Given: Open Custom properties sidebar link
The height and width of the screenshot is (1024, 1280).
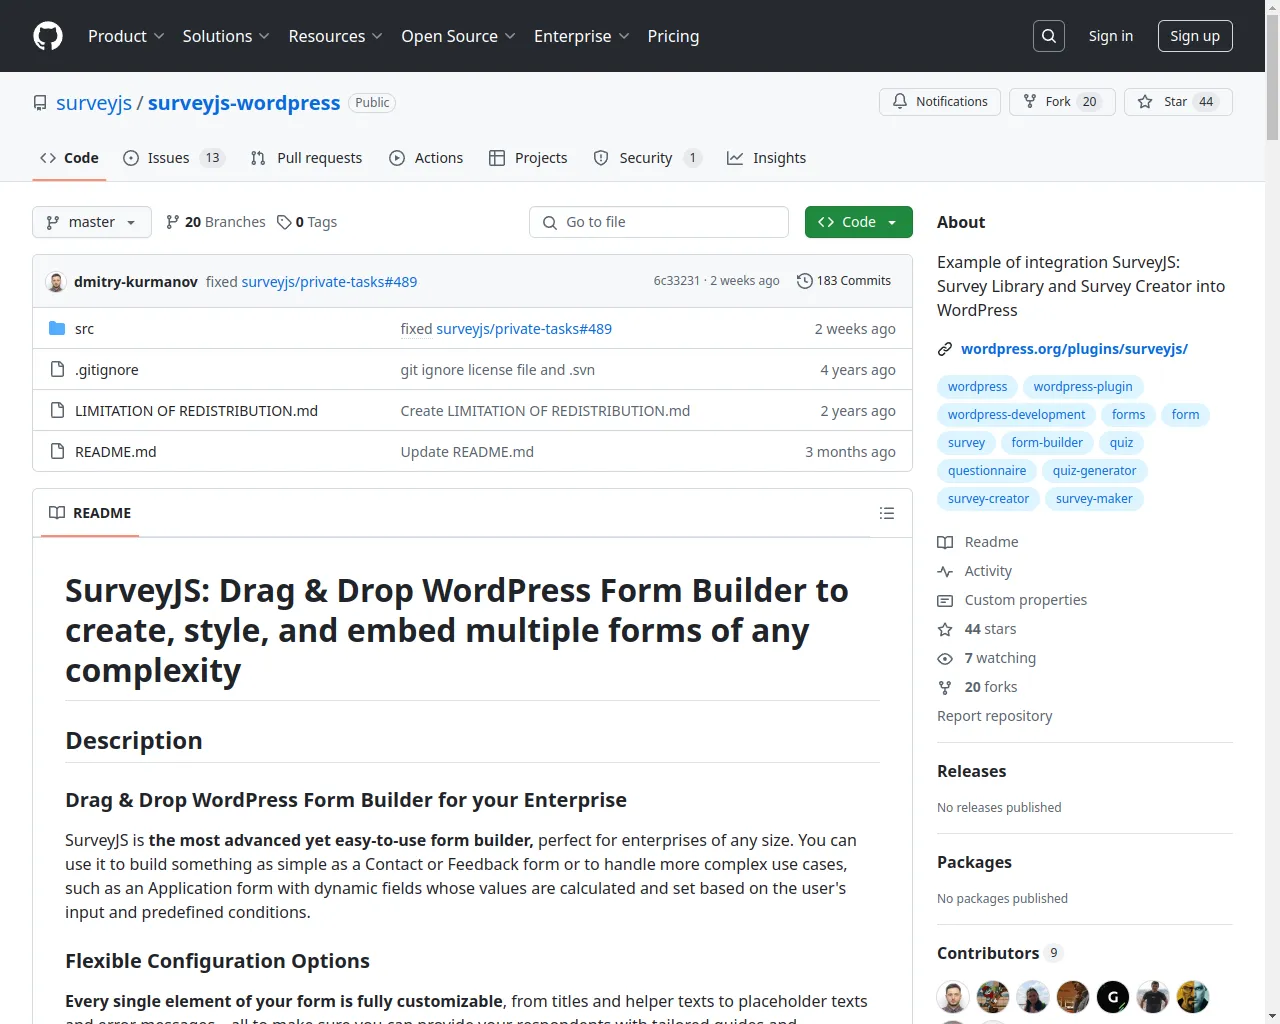Looking at the screenshot, I should [x=1012, y=600].
